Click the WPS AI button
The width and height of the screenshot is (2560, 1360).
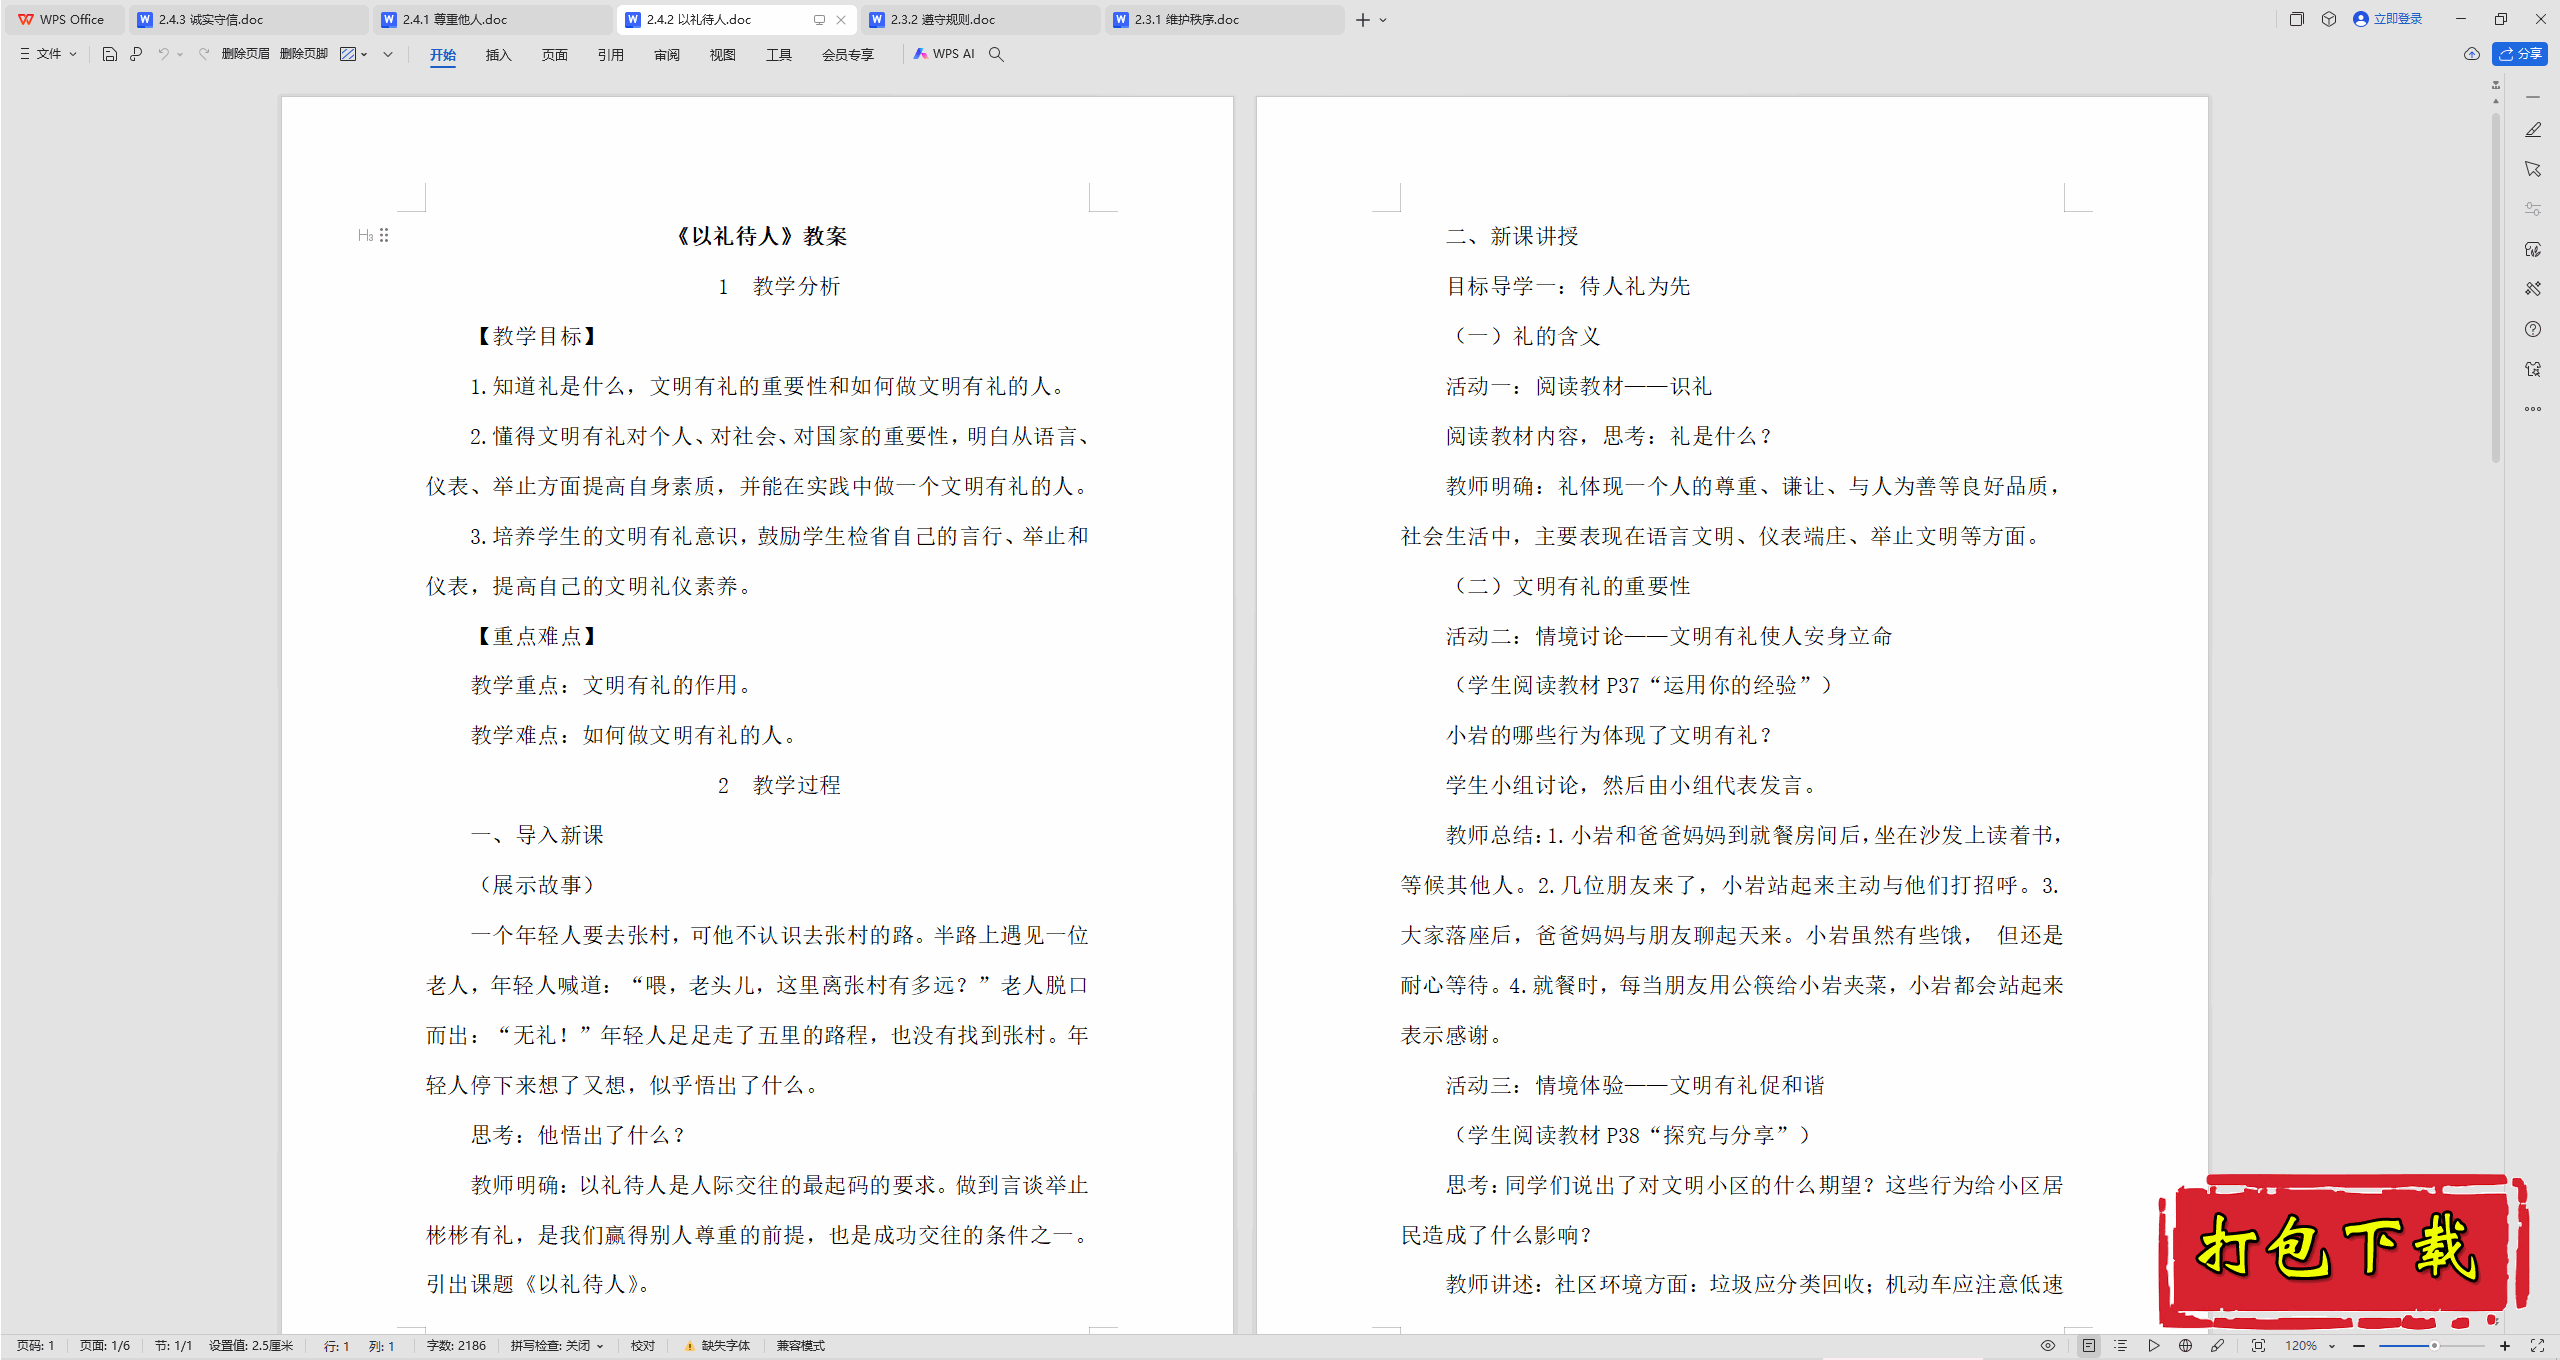[944, 54]
